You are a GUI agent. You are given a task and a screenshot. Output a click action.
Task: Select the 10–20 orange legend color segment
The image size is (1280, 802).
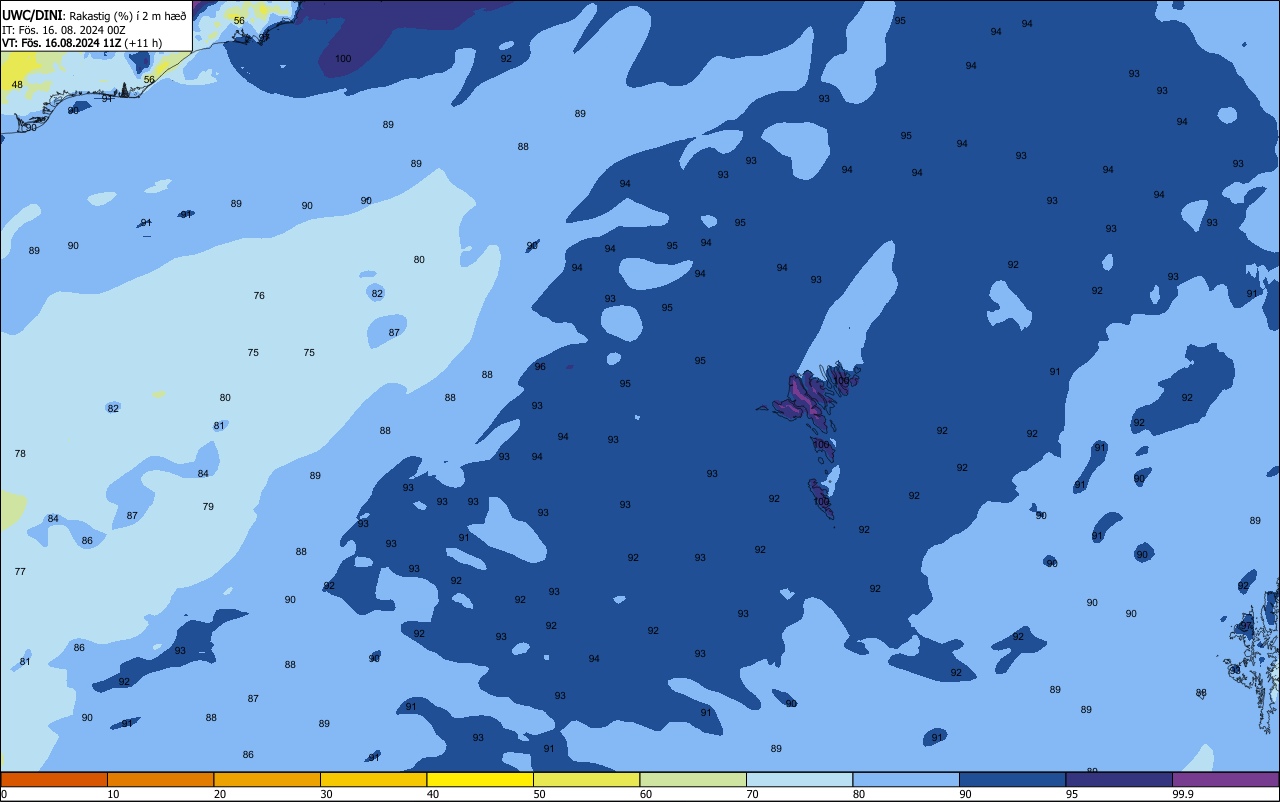(160, 779)
